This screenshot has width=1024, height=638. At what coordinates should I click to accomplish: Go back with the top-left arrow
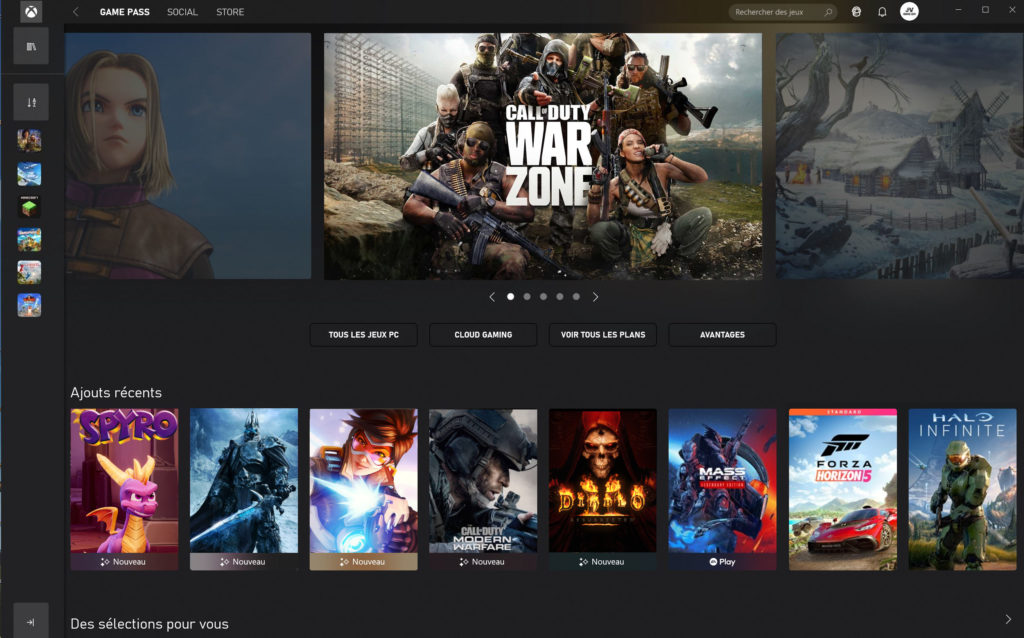coord(76,12)
